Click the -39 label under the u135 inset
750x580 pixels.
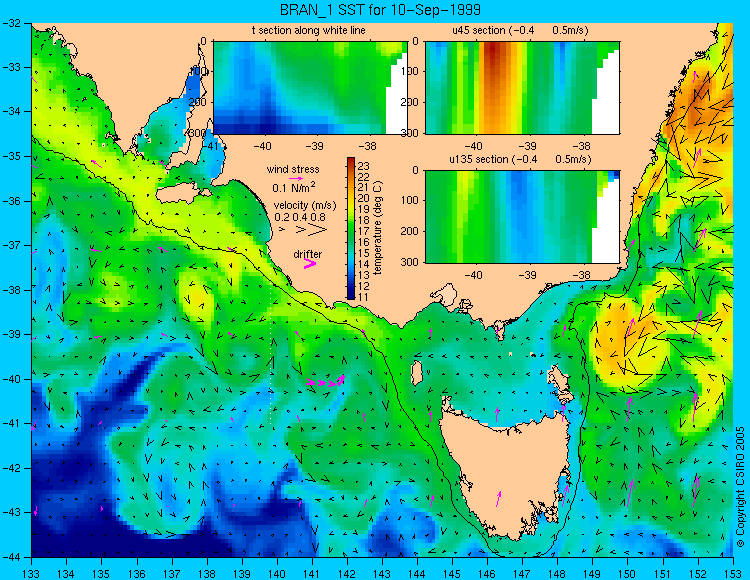click(x=528, y=275)
